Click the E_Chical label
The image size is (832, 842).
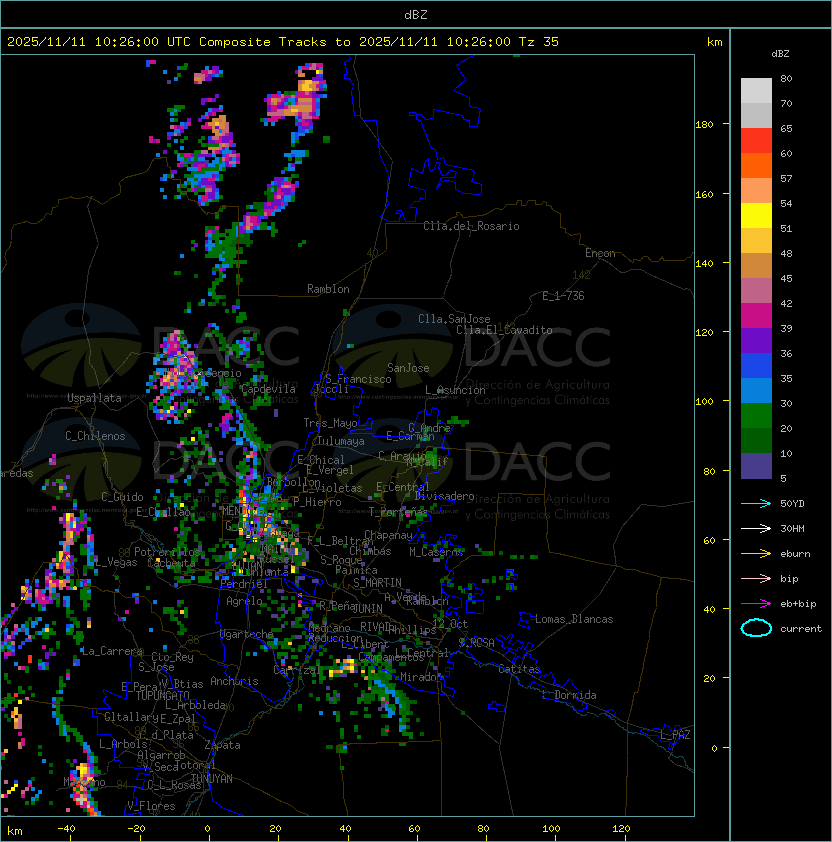click(x=321, y=460)
